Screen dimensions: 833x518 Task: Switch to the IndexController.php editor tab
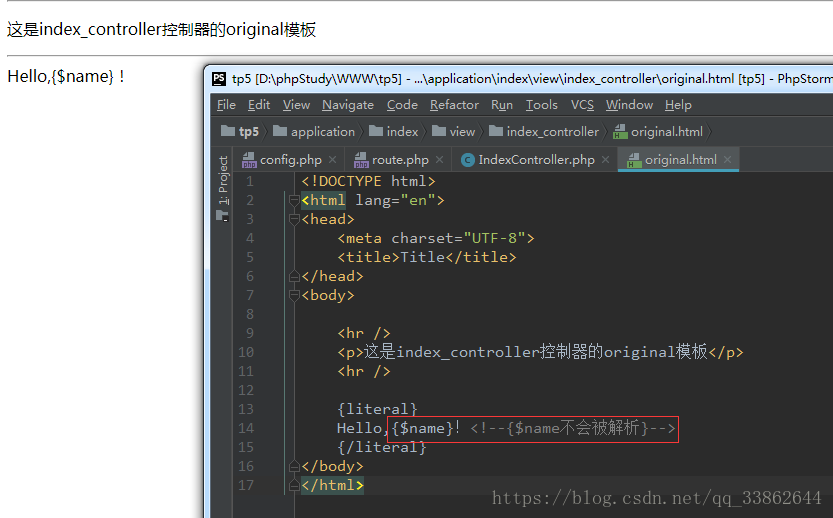click(x=536, y=159)
